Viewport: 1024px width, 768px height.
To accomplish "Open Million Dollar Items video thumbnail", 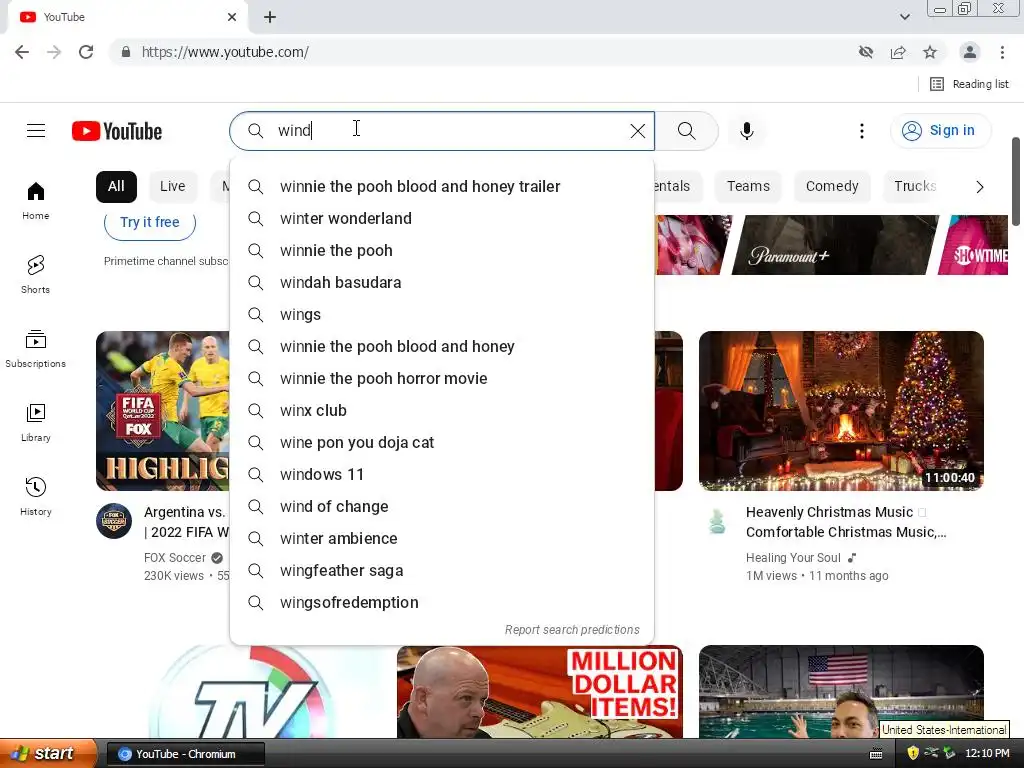I will coord(539,692).
